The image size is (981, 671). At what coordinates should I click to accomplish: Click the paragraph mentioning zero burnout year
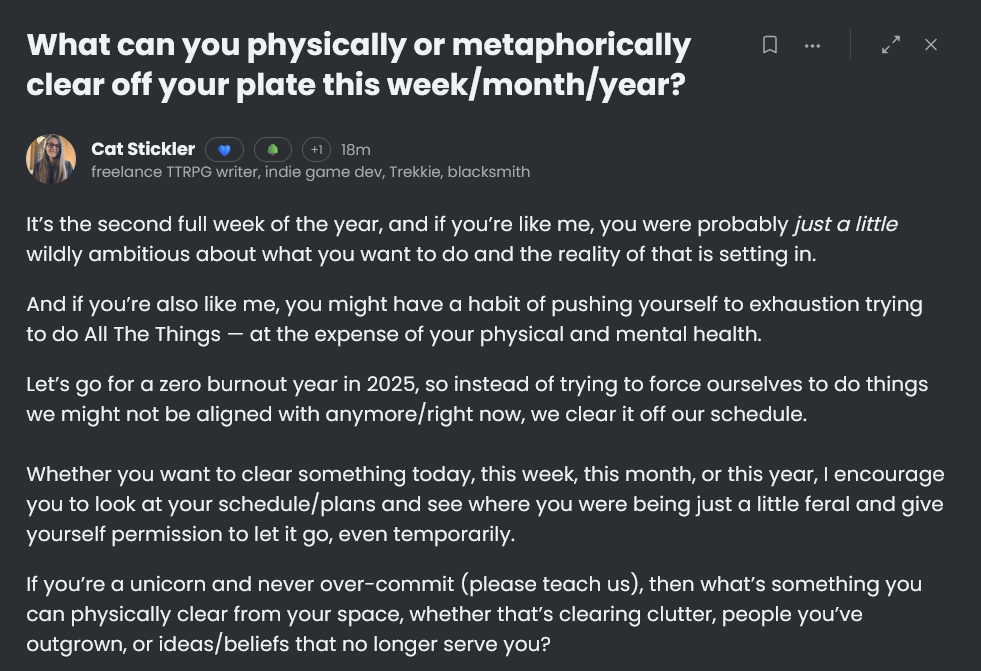coord(476,398)
